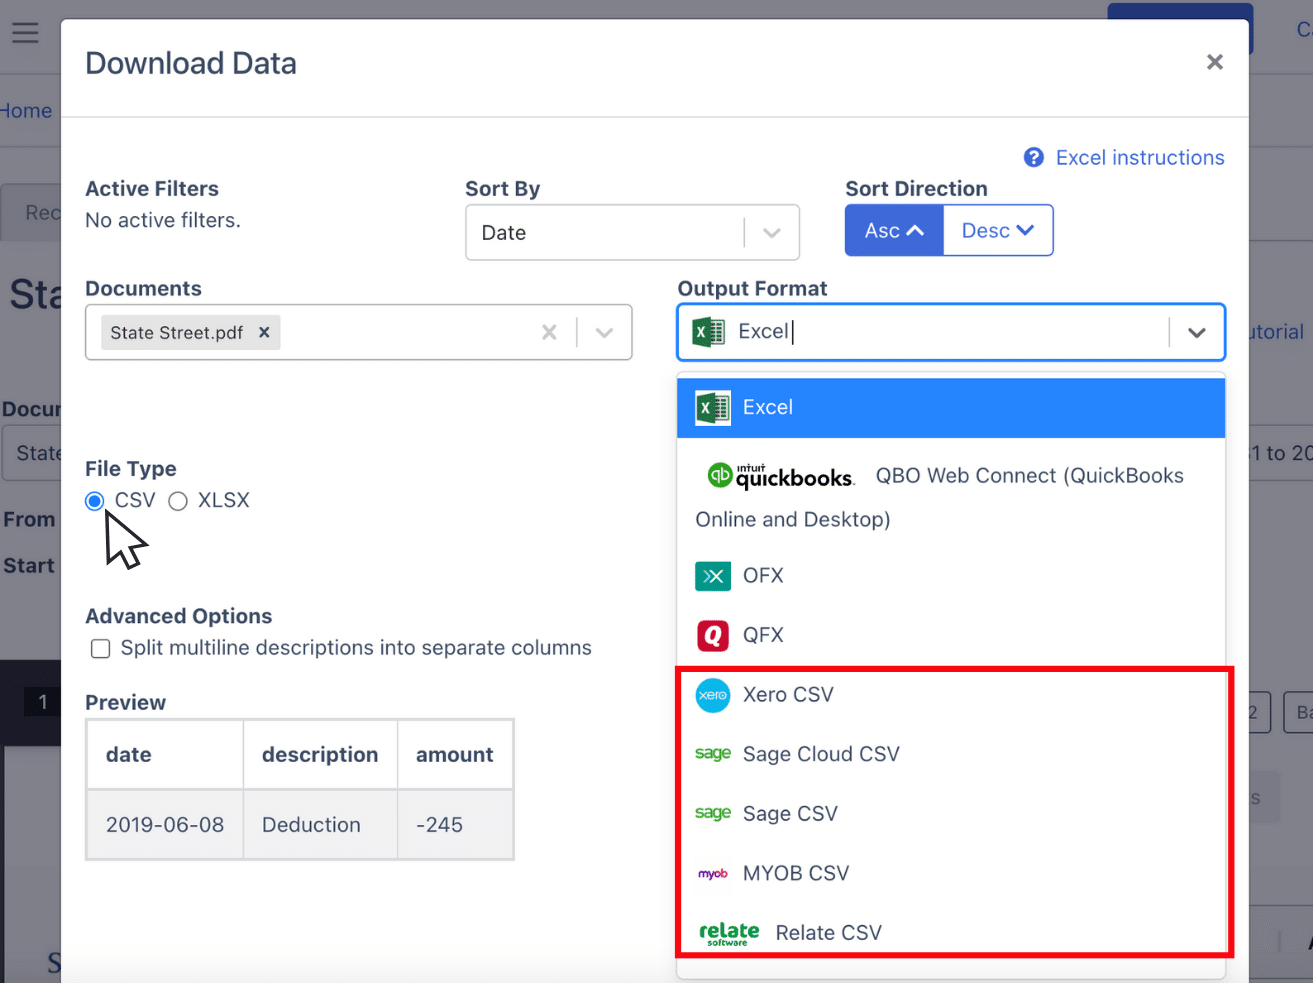Collapse the Output Format dropdown chevron
Image resolution: width=1314 pixels, height=984 pixels.
(x=1197, y=332)
